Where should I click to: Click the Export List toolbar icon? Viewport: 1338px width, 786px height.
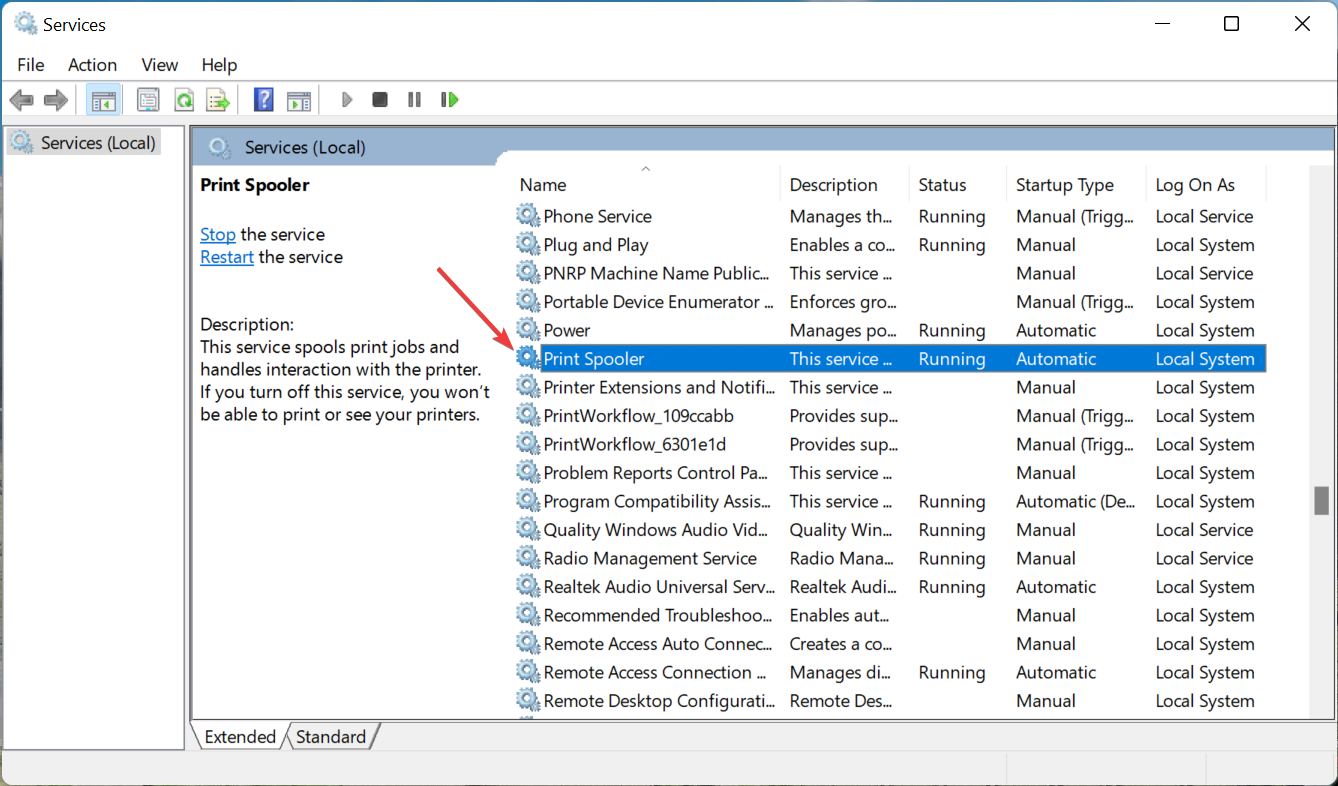click(217, 100)
